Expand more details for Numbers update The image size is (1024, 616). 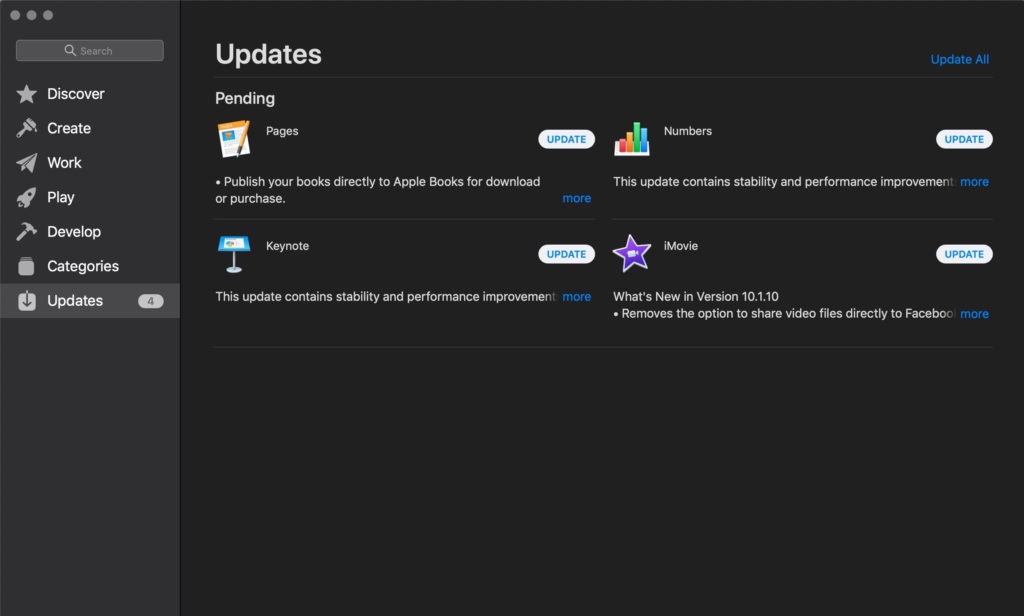(974, 181)
